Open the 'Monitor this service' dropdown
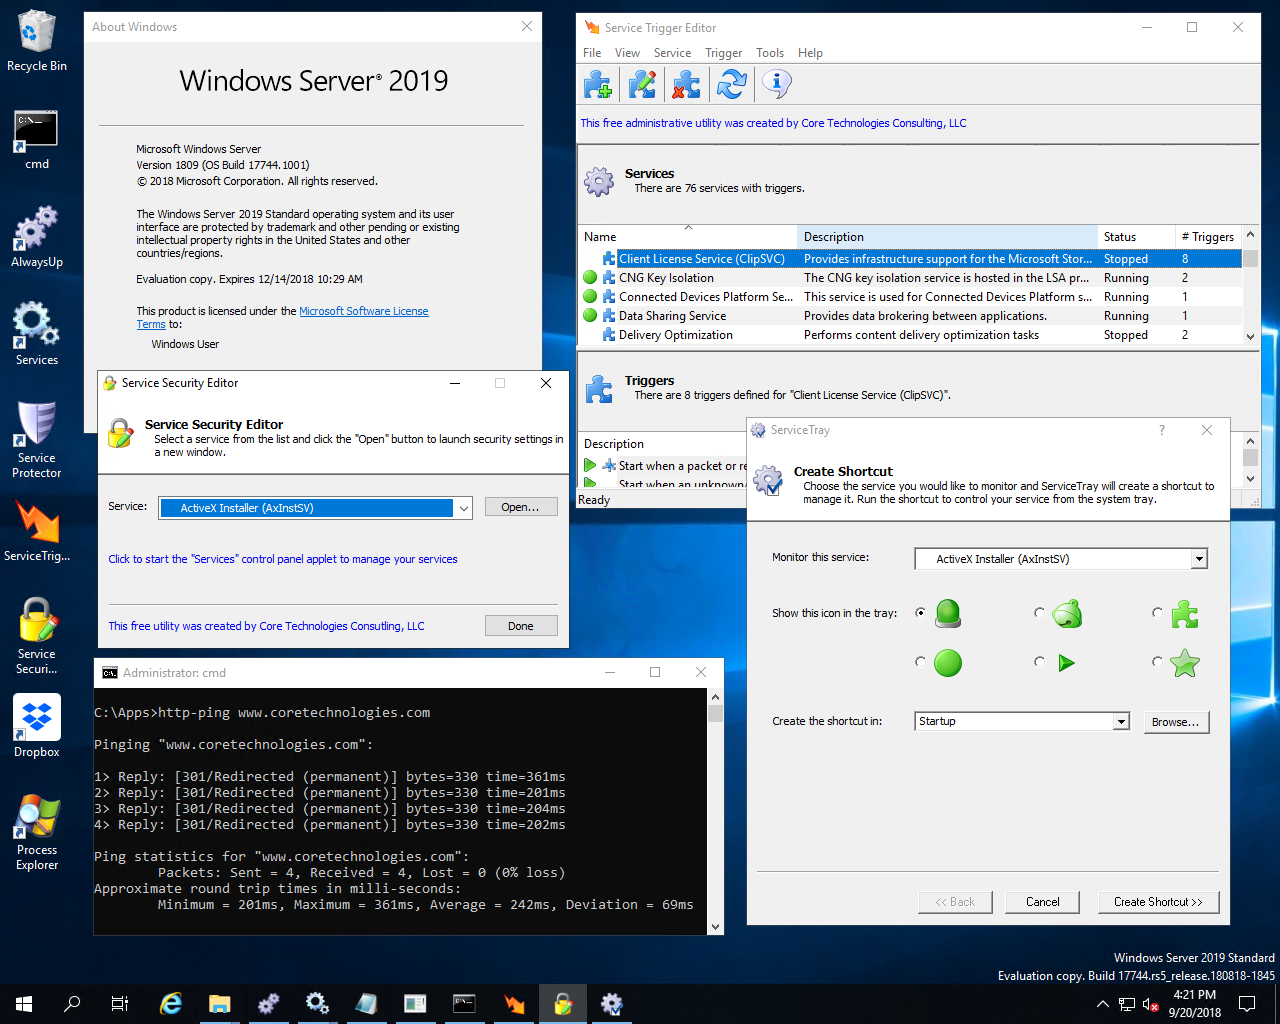This screenshot has height=1024, width=1280. 1197,558
